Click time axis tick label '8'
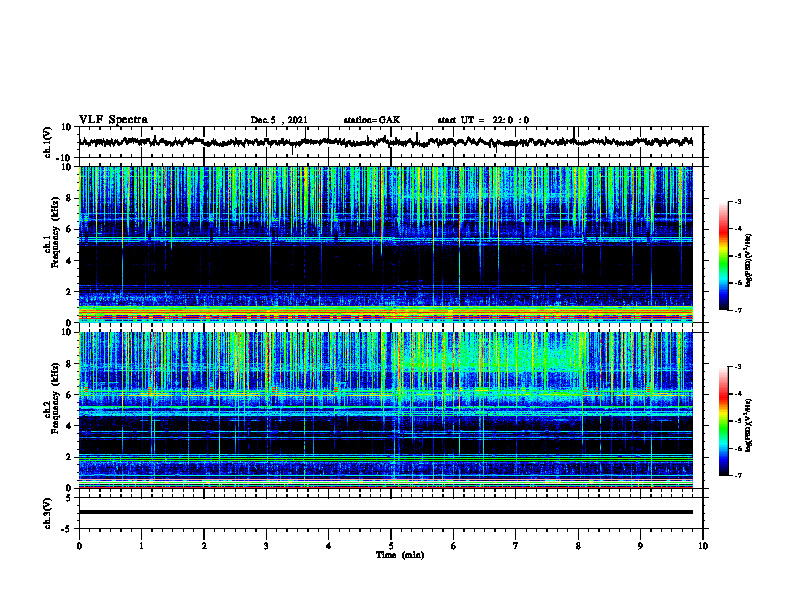The width and height of the screenshot is (792, 612). pyautogui.click(x=578, y=546)
